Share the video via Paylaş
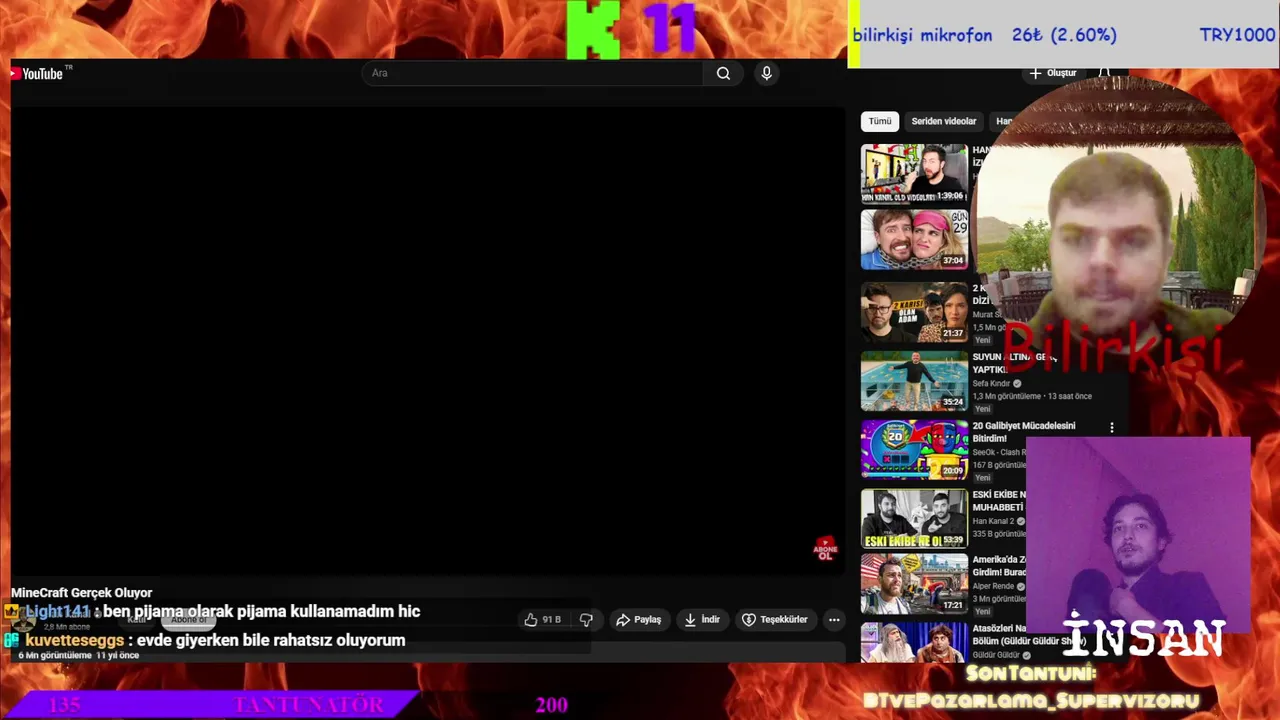The width and height of the screenshot is (1280, 720). point(638,619)
